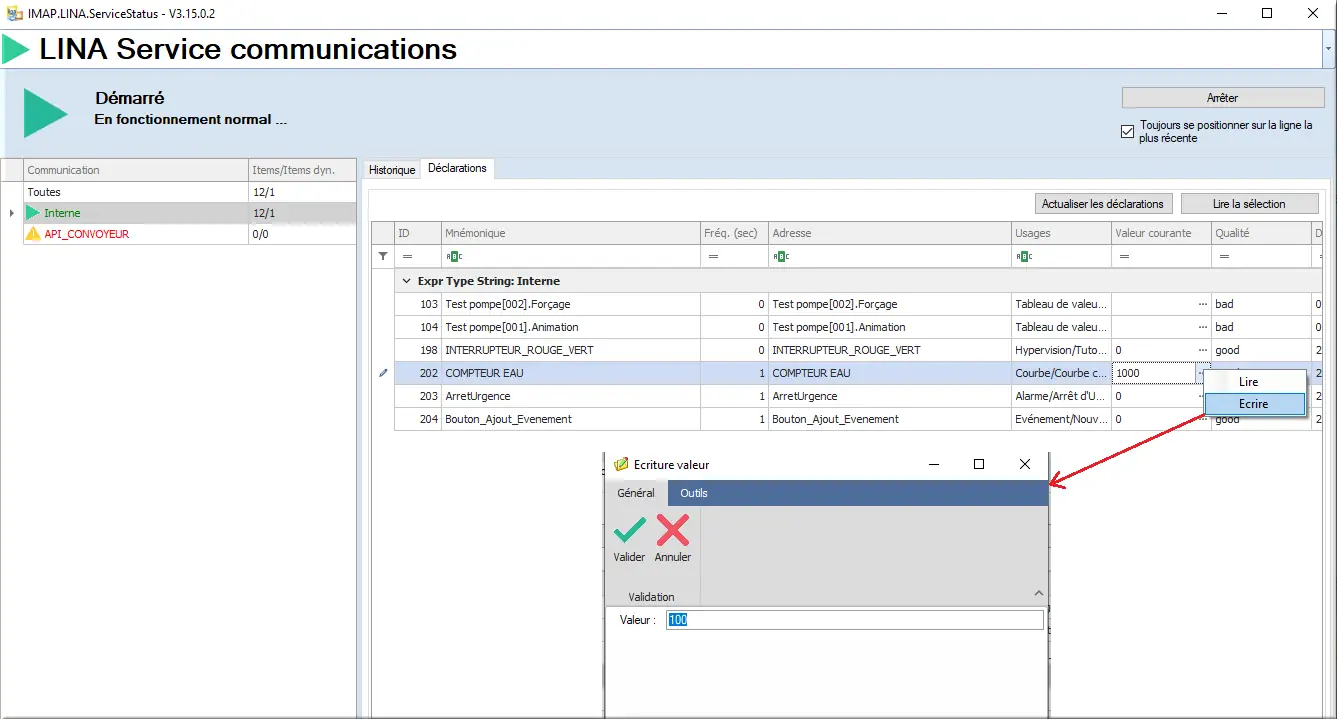
Task: Sort by the Qualité column header
Action: tap(1261, 233)
